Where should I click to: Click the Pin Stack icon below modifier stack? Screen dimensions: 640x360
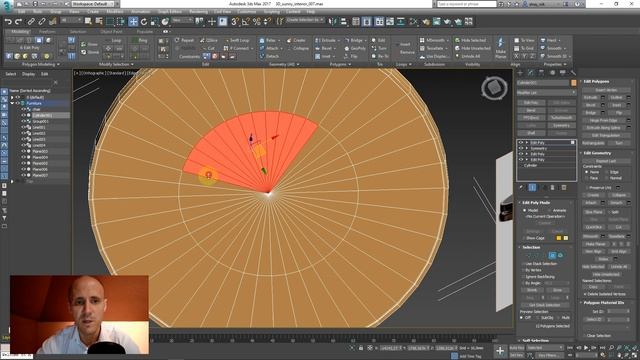tap(521, 187)
